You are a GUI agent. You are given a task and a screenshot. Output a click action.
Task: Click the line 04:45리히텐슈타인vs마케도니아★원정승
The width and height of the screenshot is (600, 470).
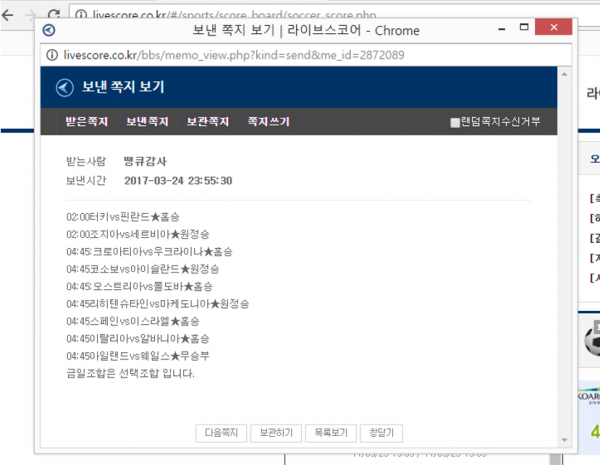[158, 304]
